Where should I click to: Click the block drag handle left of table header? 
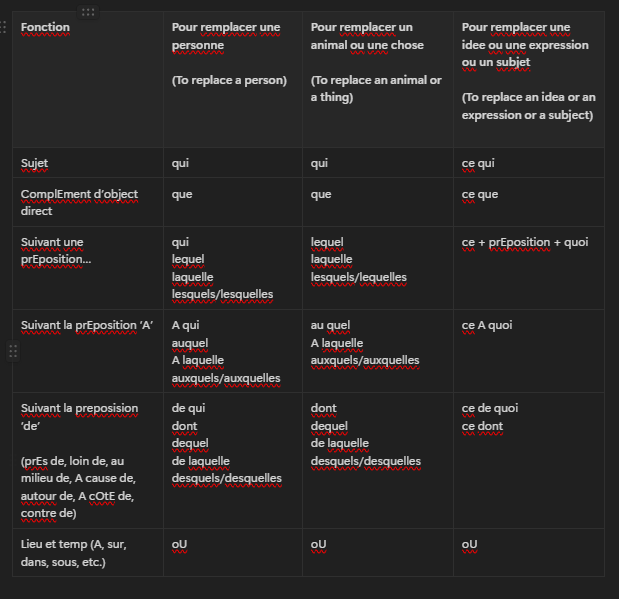coord(3,27)
